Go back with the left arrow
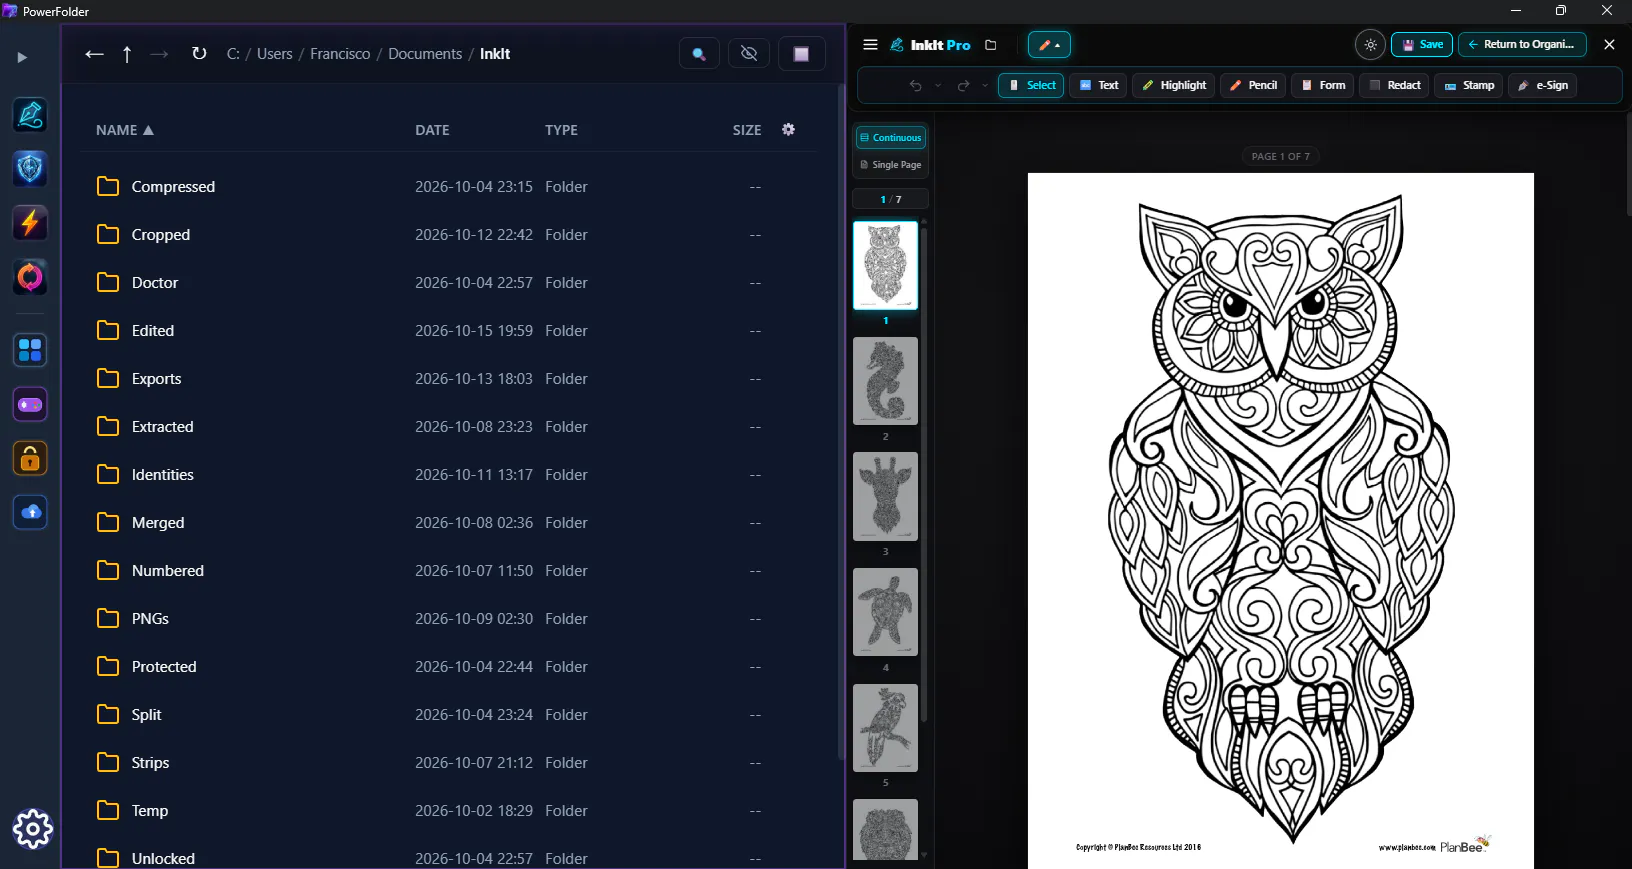1632x869 pixels. pos(94,54)
